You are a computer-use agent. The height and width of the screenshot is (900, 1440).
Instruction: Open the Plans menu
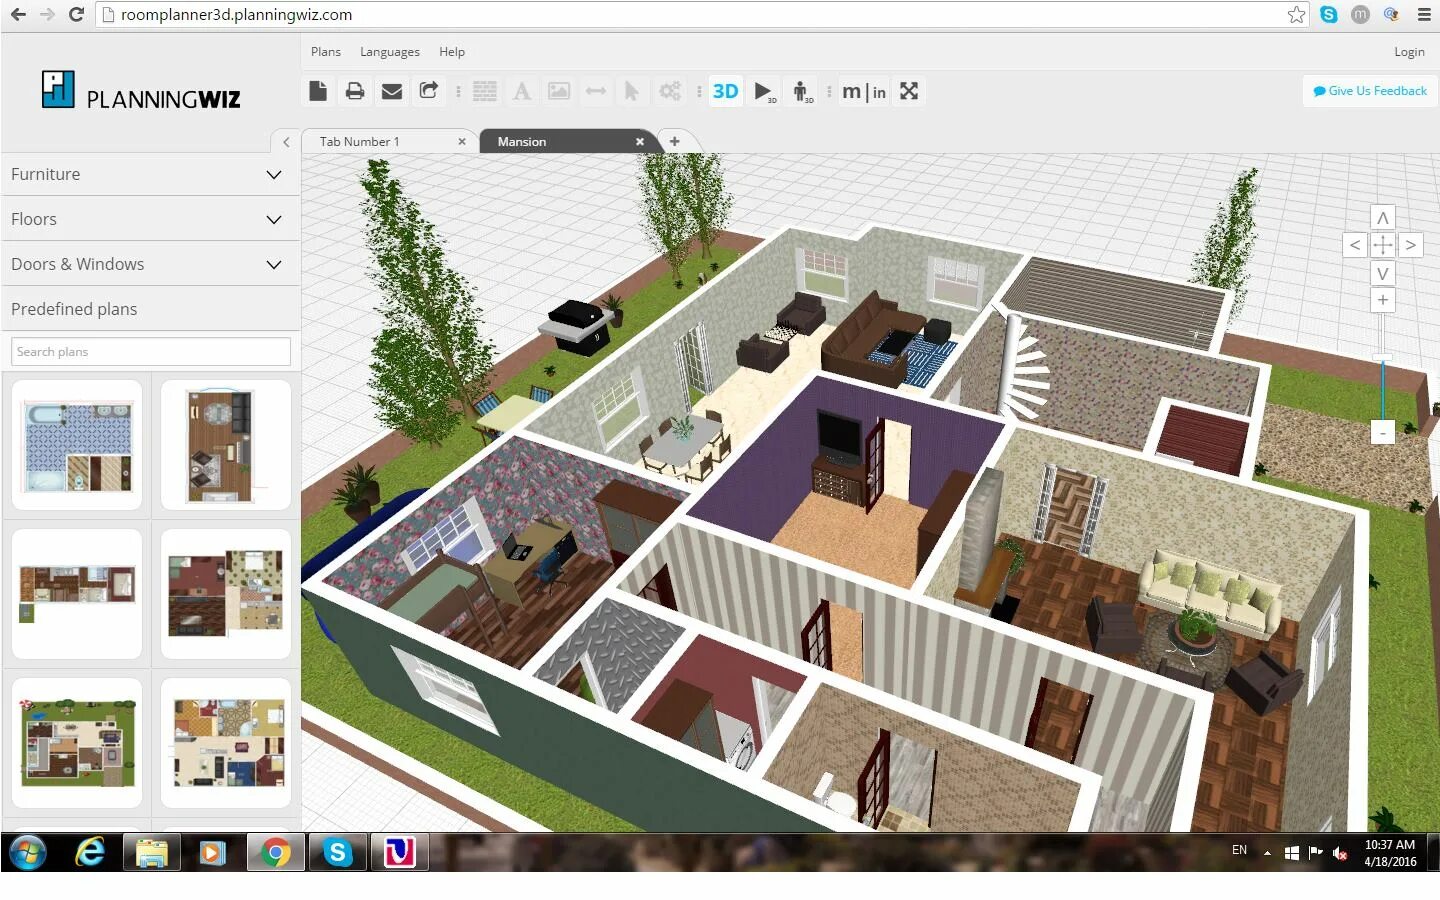pos(326,51)
